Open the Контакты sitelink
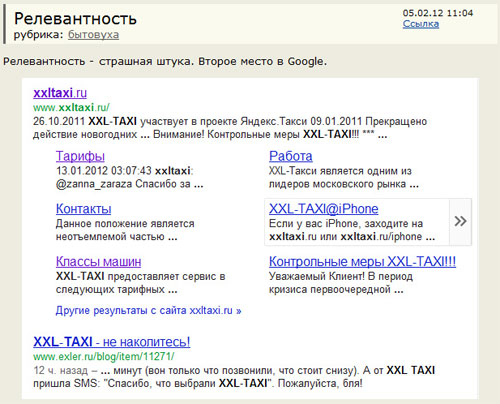Image resolution: width=500 pixels, height=404 pixels. pos(84,209)
